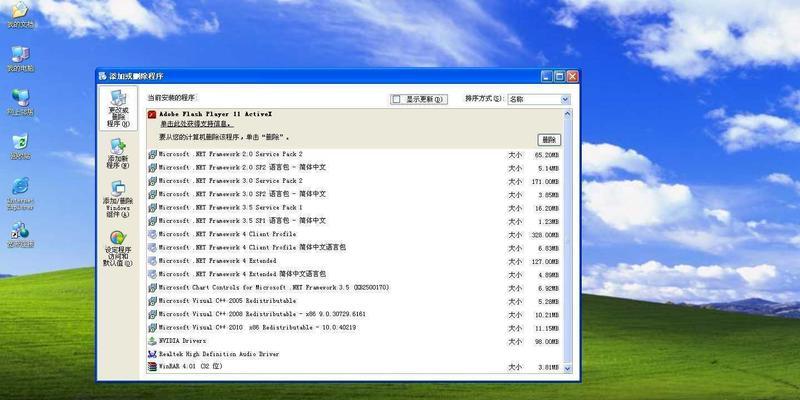
Task: Open the Flash Player support information link
Action: tap(196, 124)
